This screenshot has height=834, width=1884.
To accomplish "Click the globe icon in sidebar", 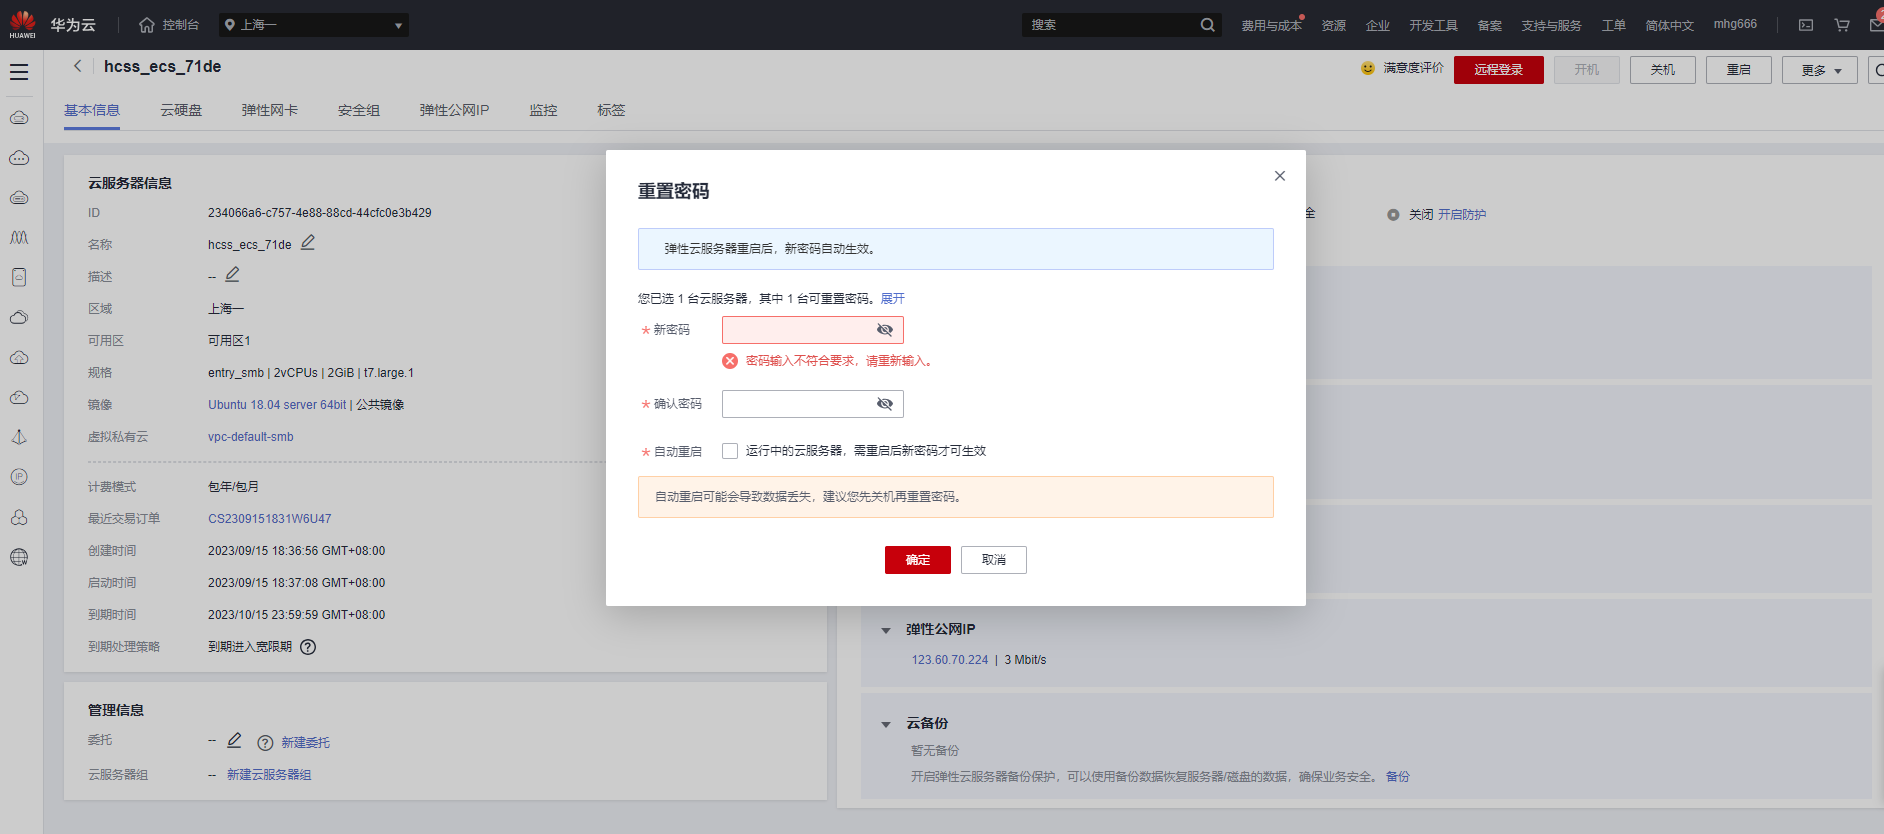I will (x=19, y=557).
